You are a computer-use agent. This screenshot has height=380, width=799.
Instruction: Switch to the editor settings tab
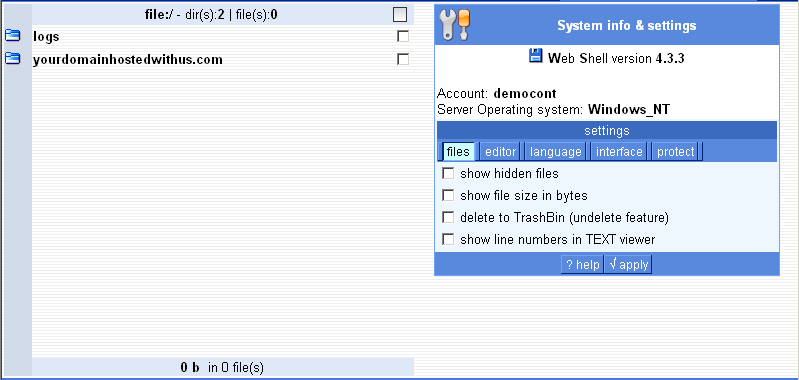click(x=500, y=152)
